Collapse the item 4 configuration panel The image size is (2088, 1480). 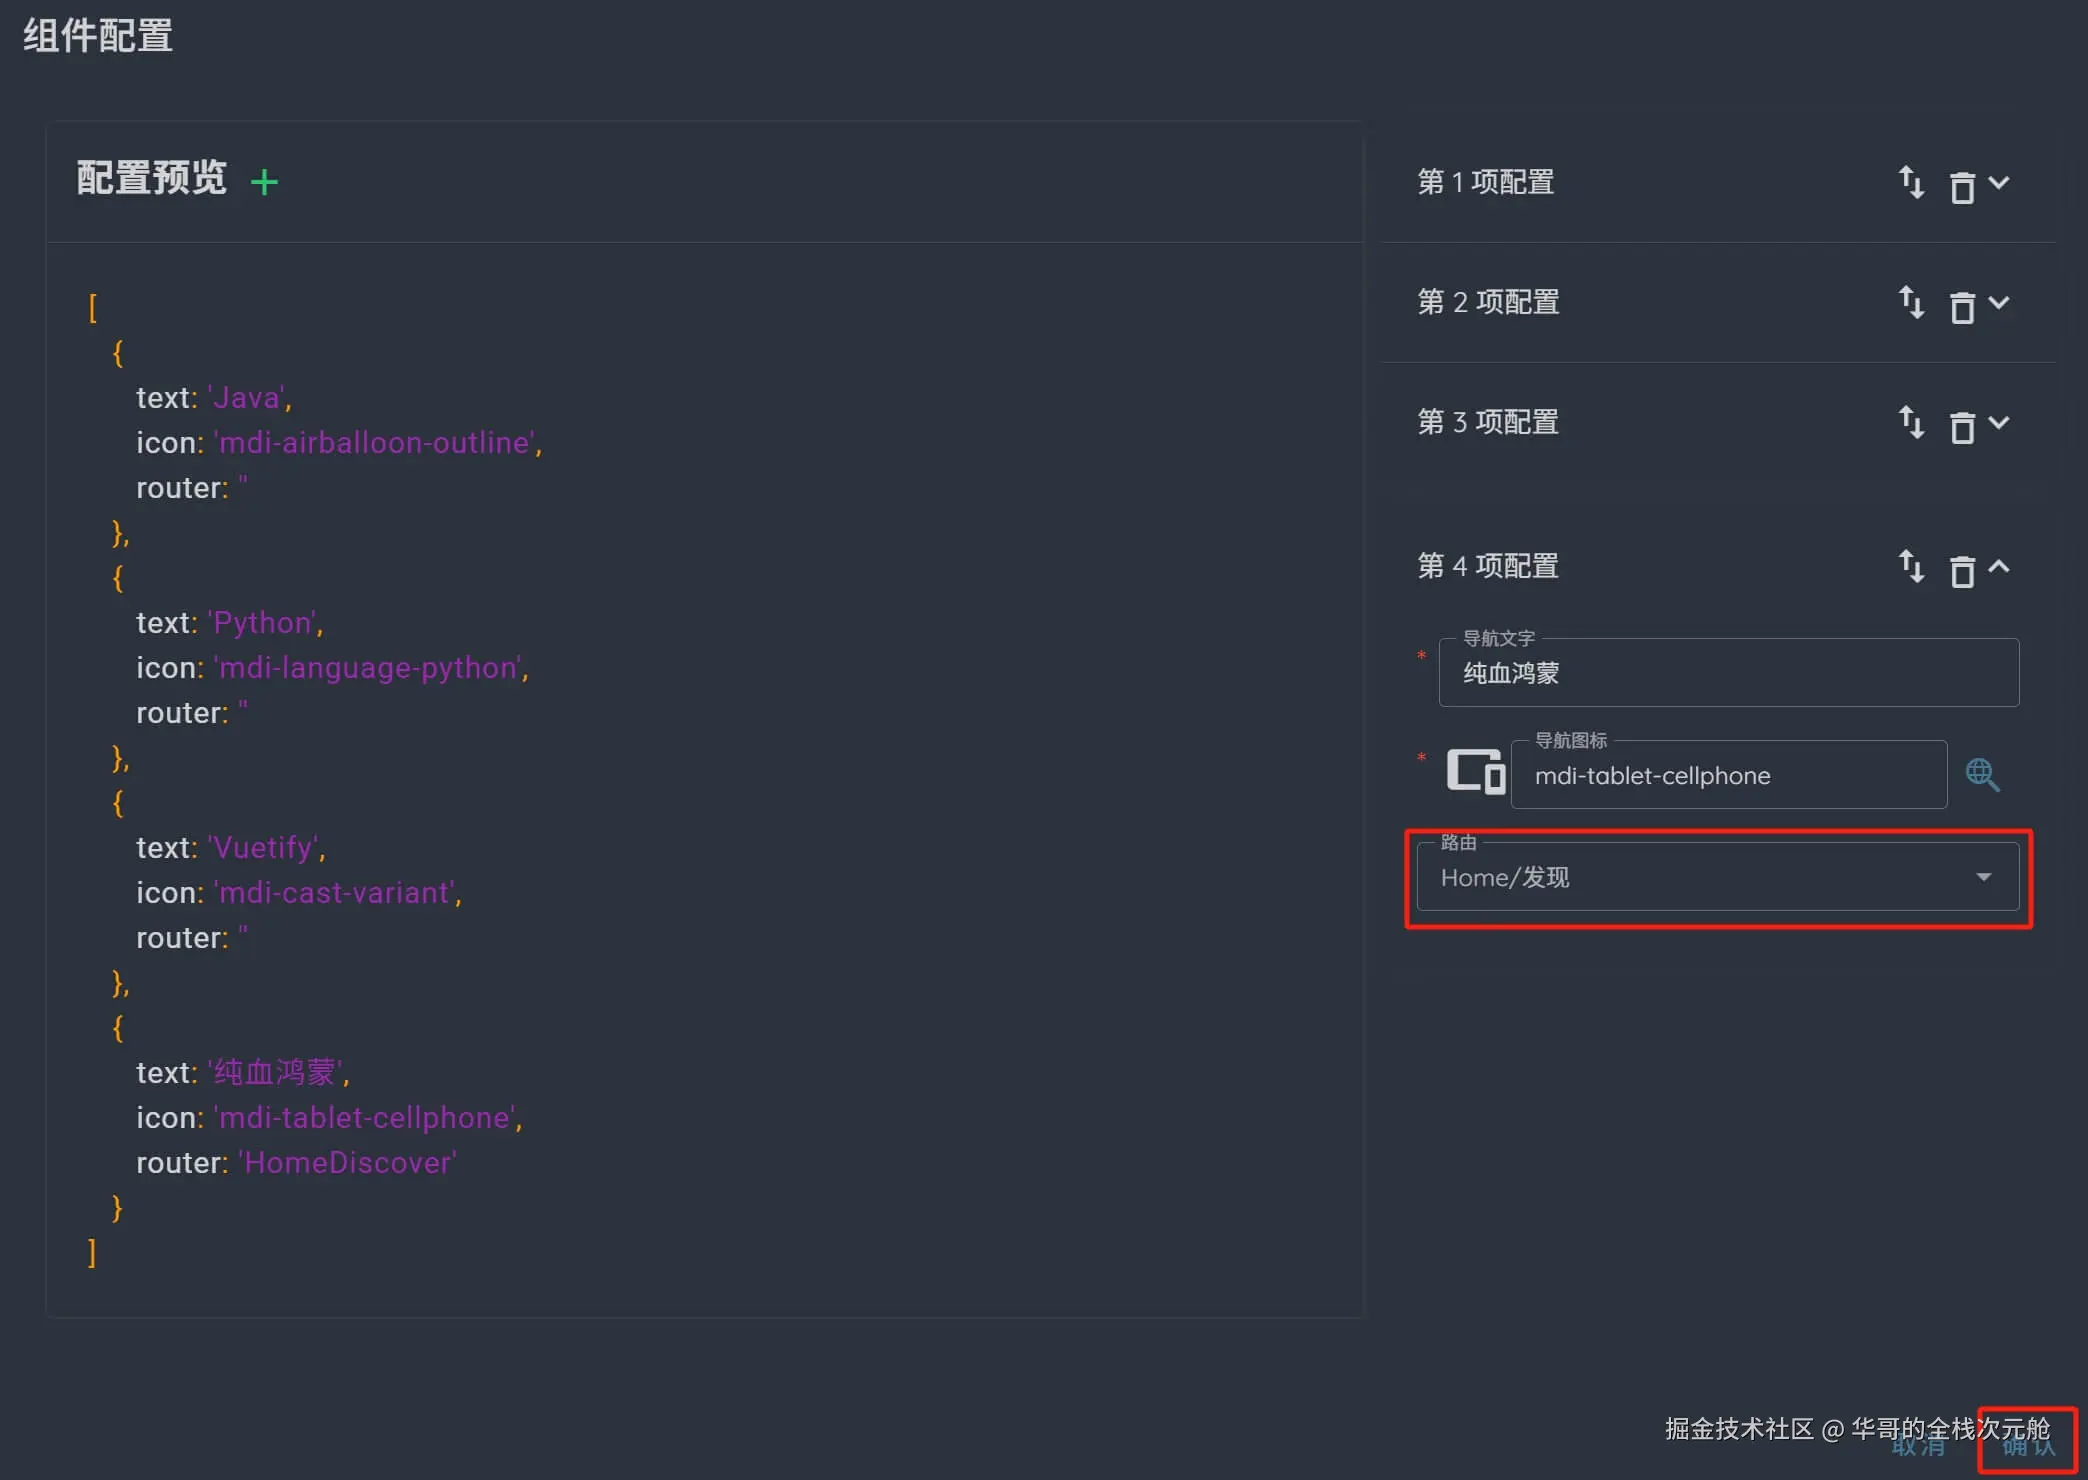pyautogui.click(x=1999, y=566)
